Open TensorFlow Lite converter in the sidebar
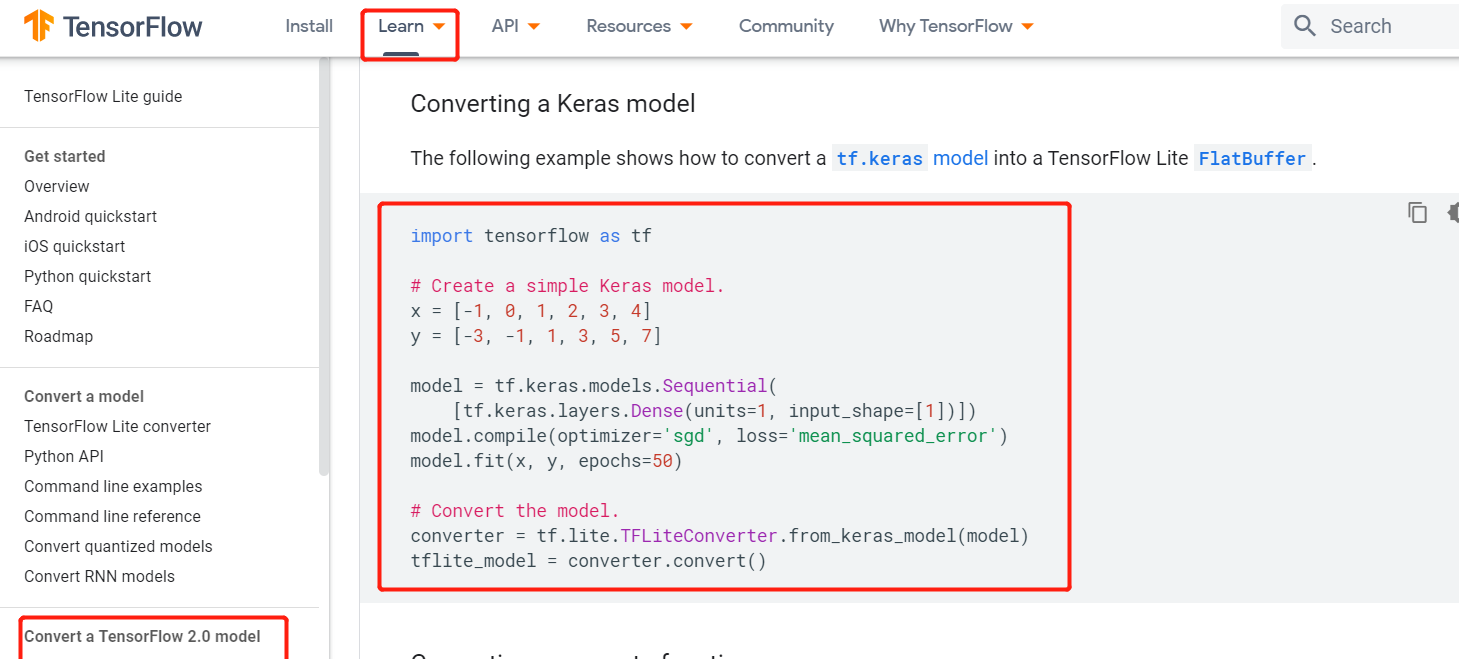The width and height of the screenshot is (1459, 659). tap(118, 426)
